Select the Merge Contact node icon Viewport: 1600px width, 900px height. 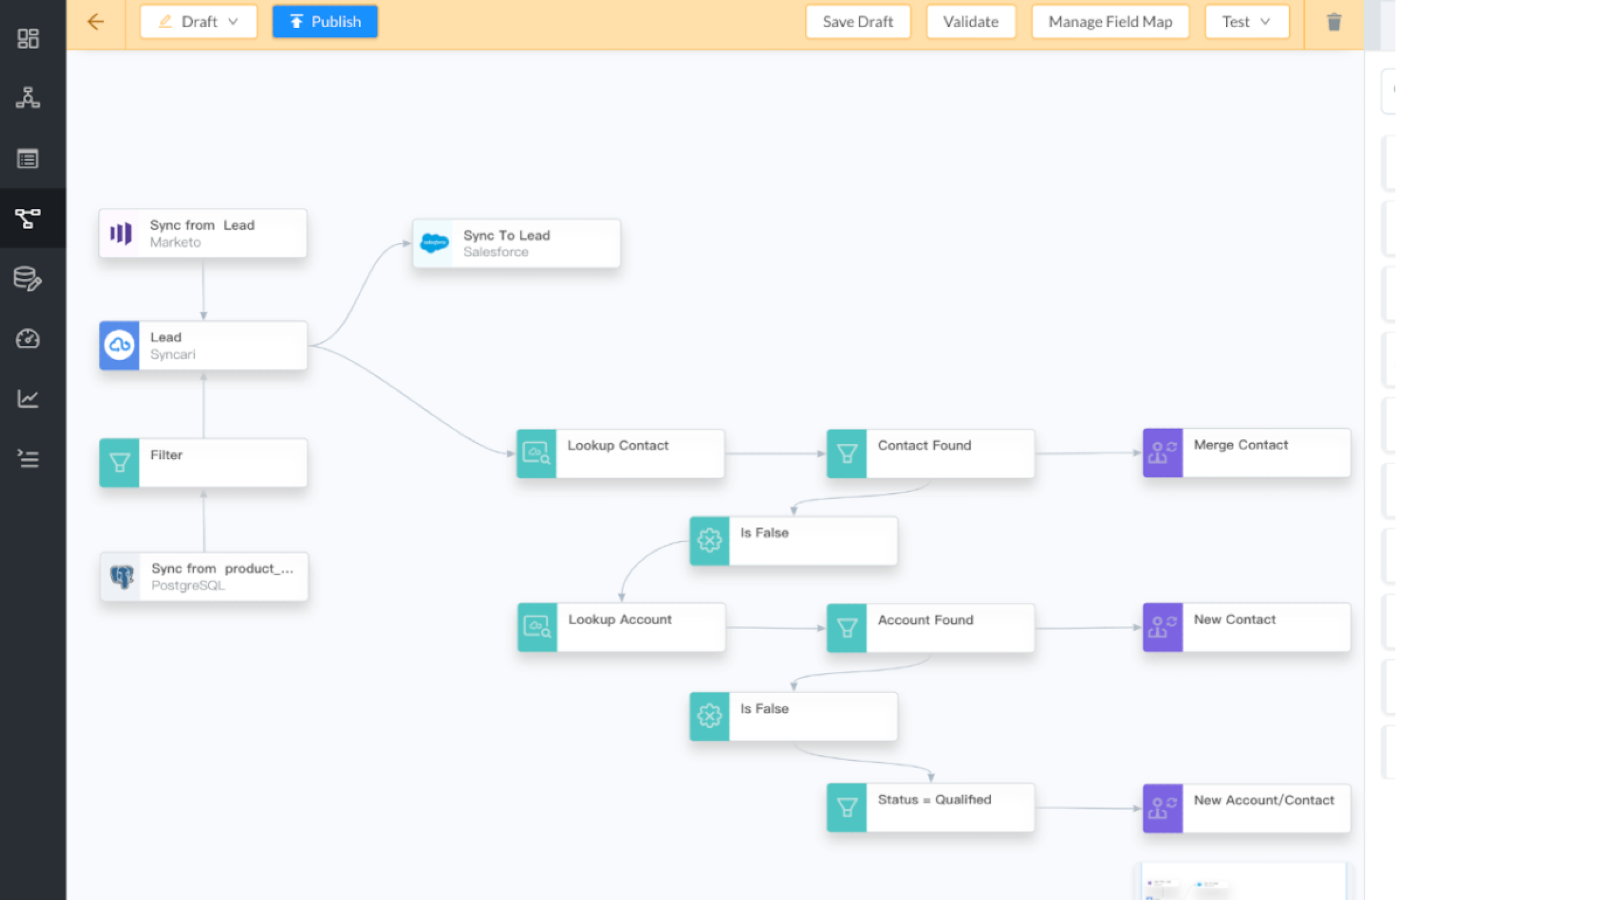click(x=1162, y=453)
